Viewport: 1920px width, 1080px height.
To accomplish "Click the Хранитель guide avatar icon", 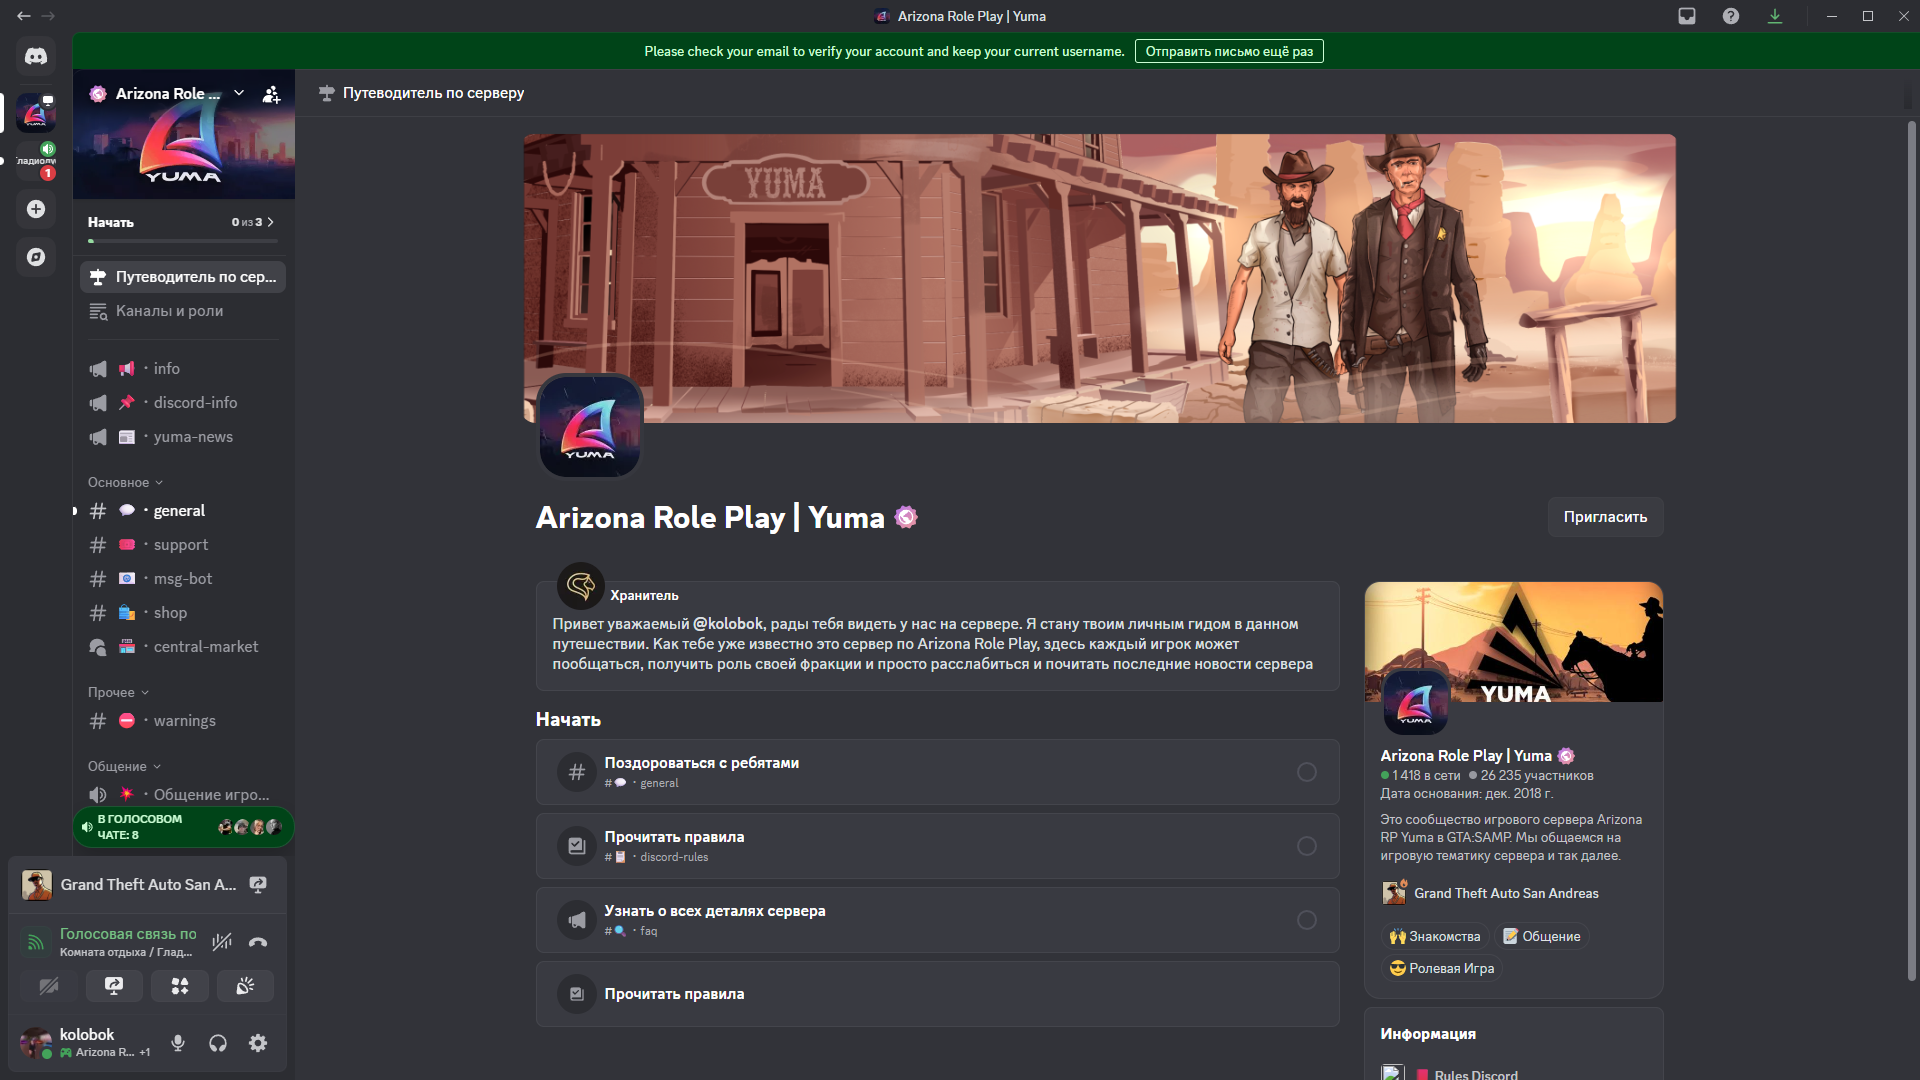I will click(580, 586).
